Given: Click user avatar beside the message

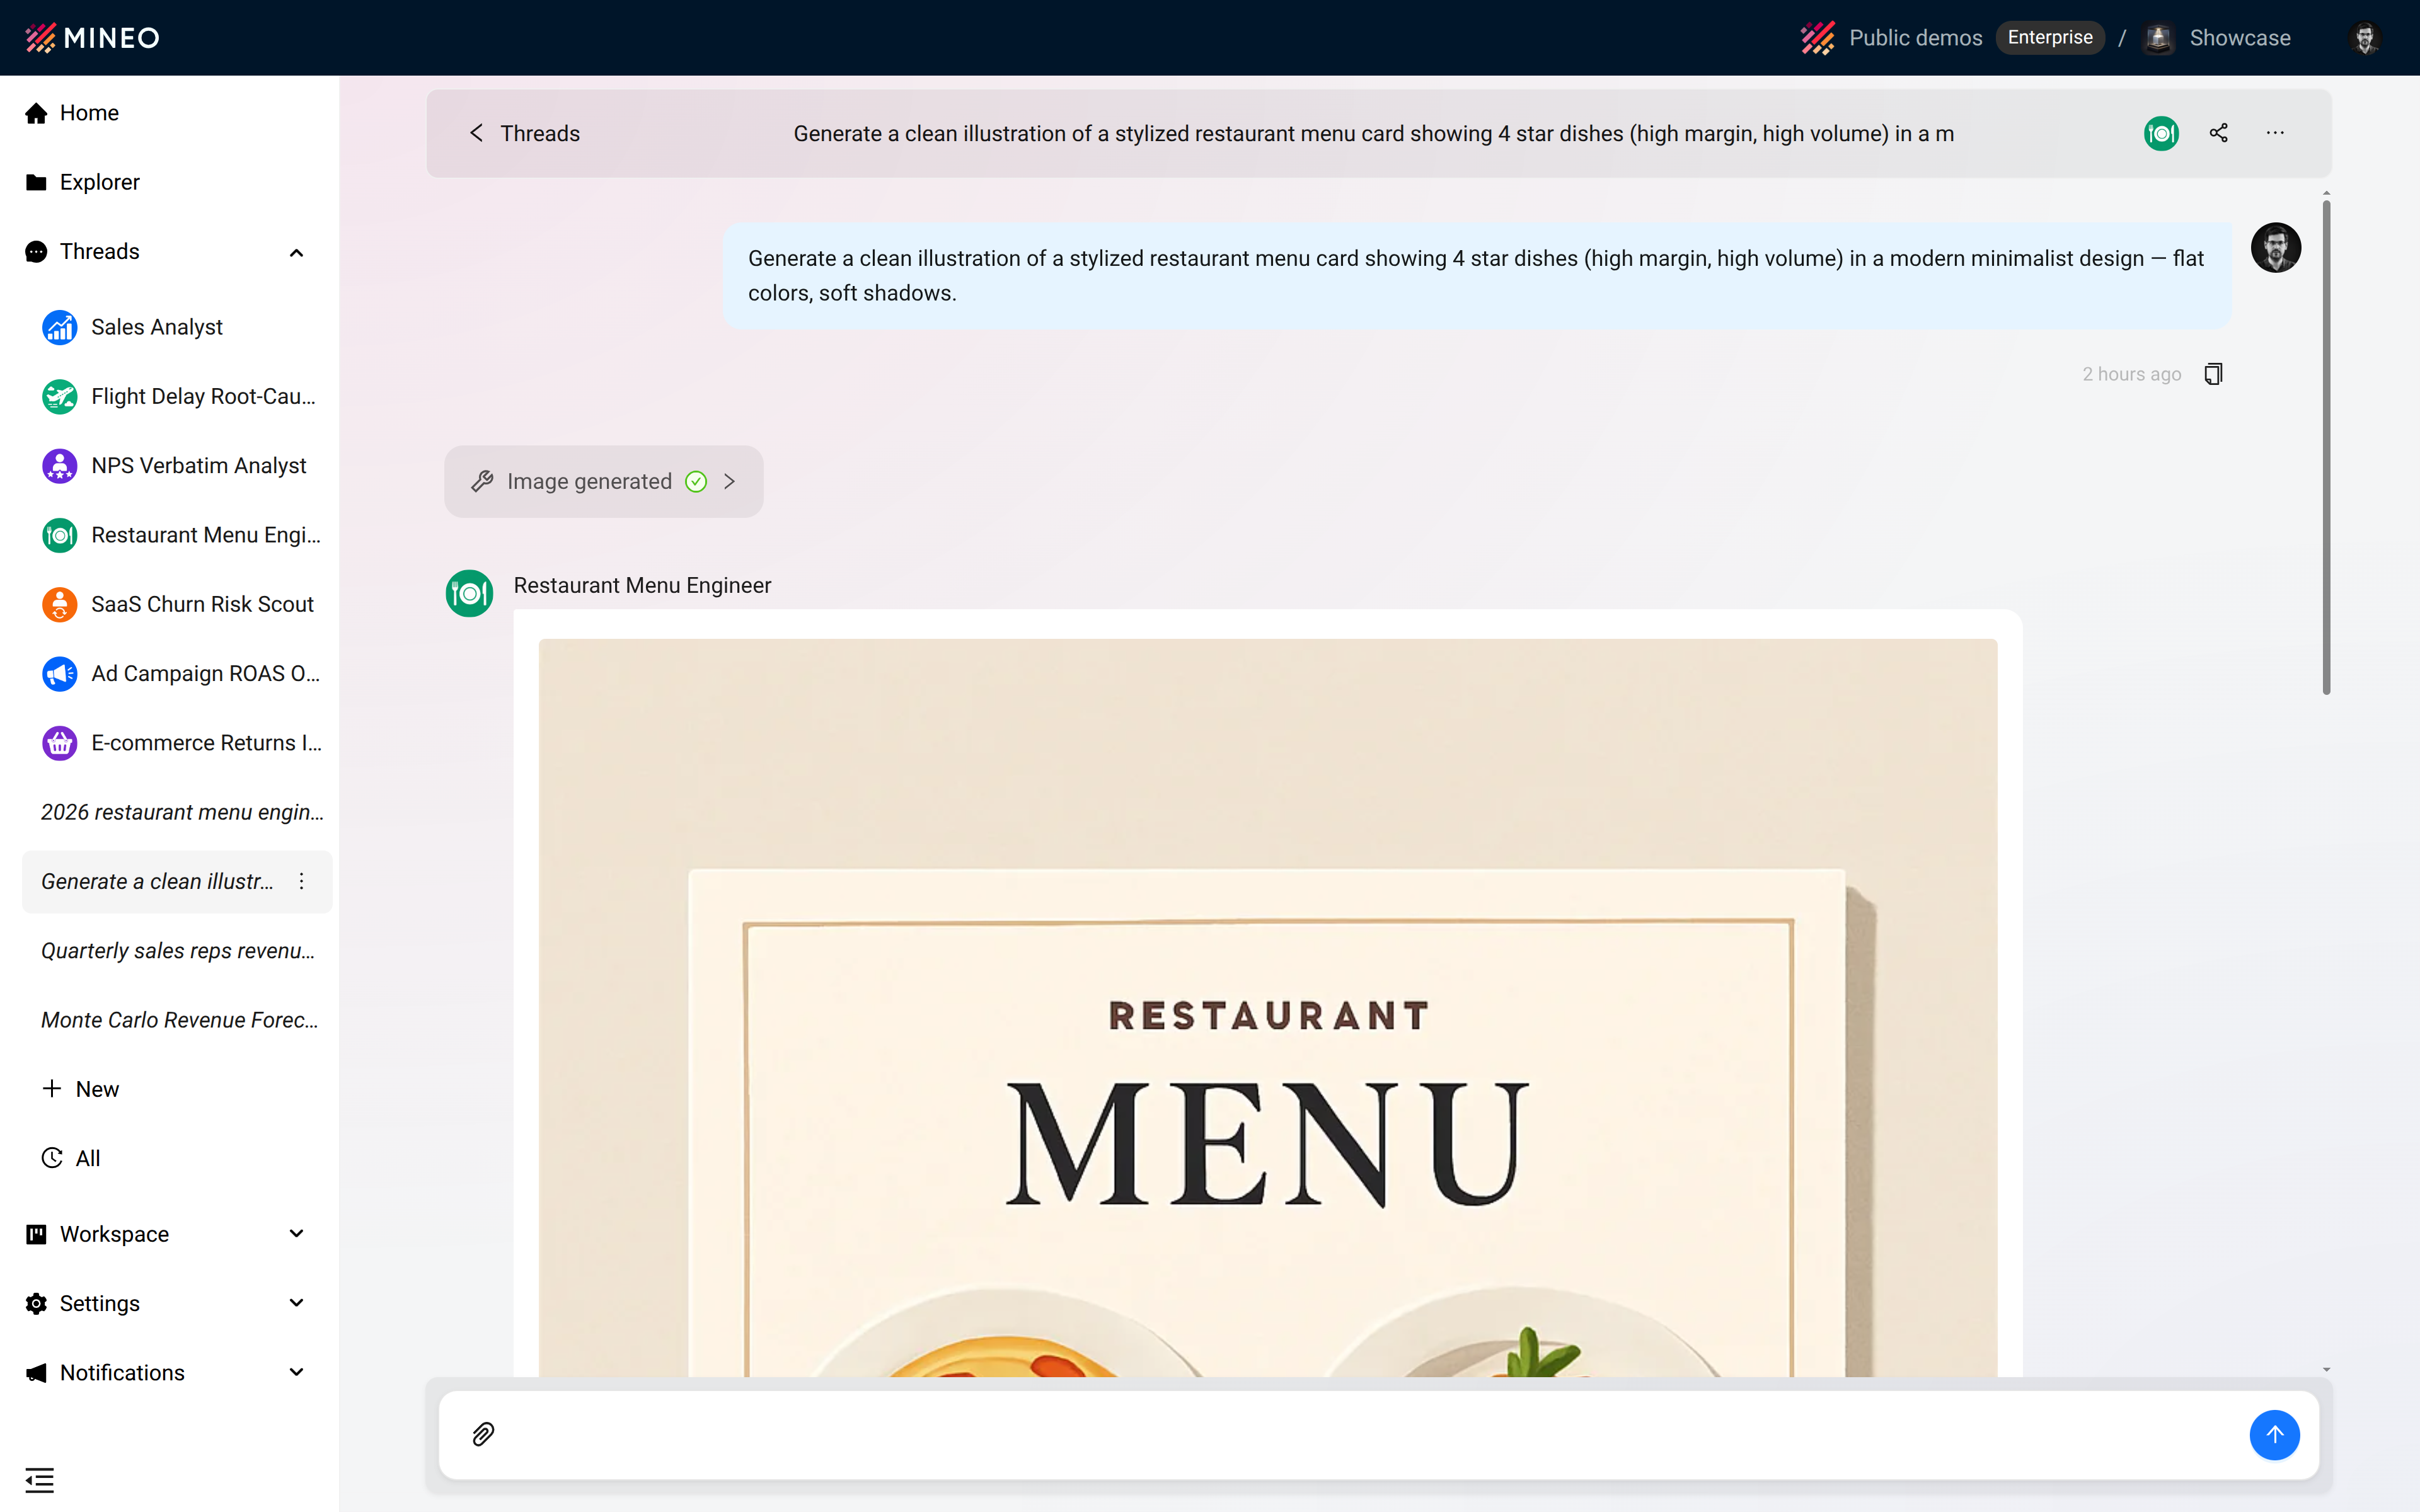Looking at the screenshot, I should pos(2276,247).
